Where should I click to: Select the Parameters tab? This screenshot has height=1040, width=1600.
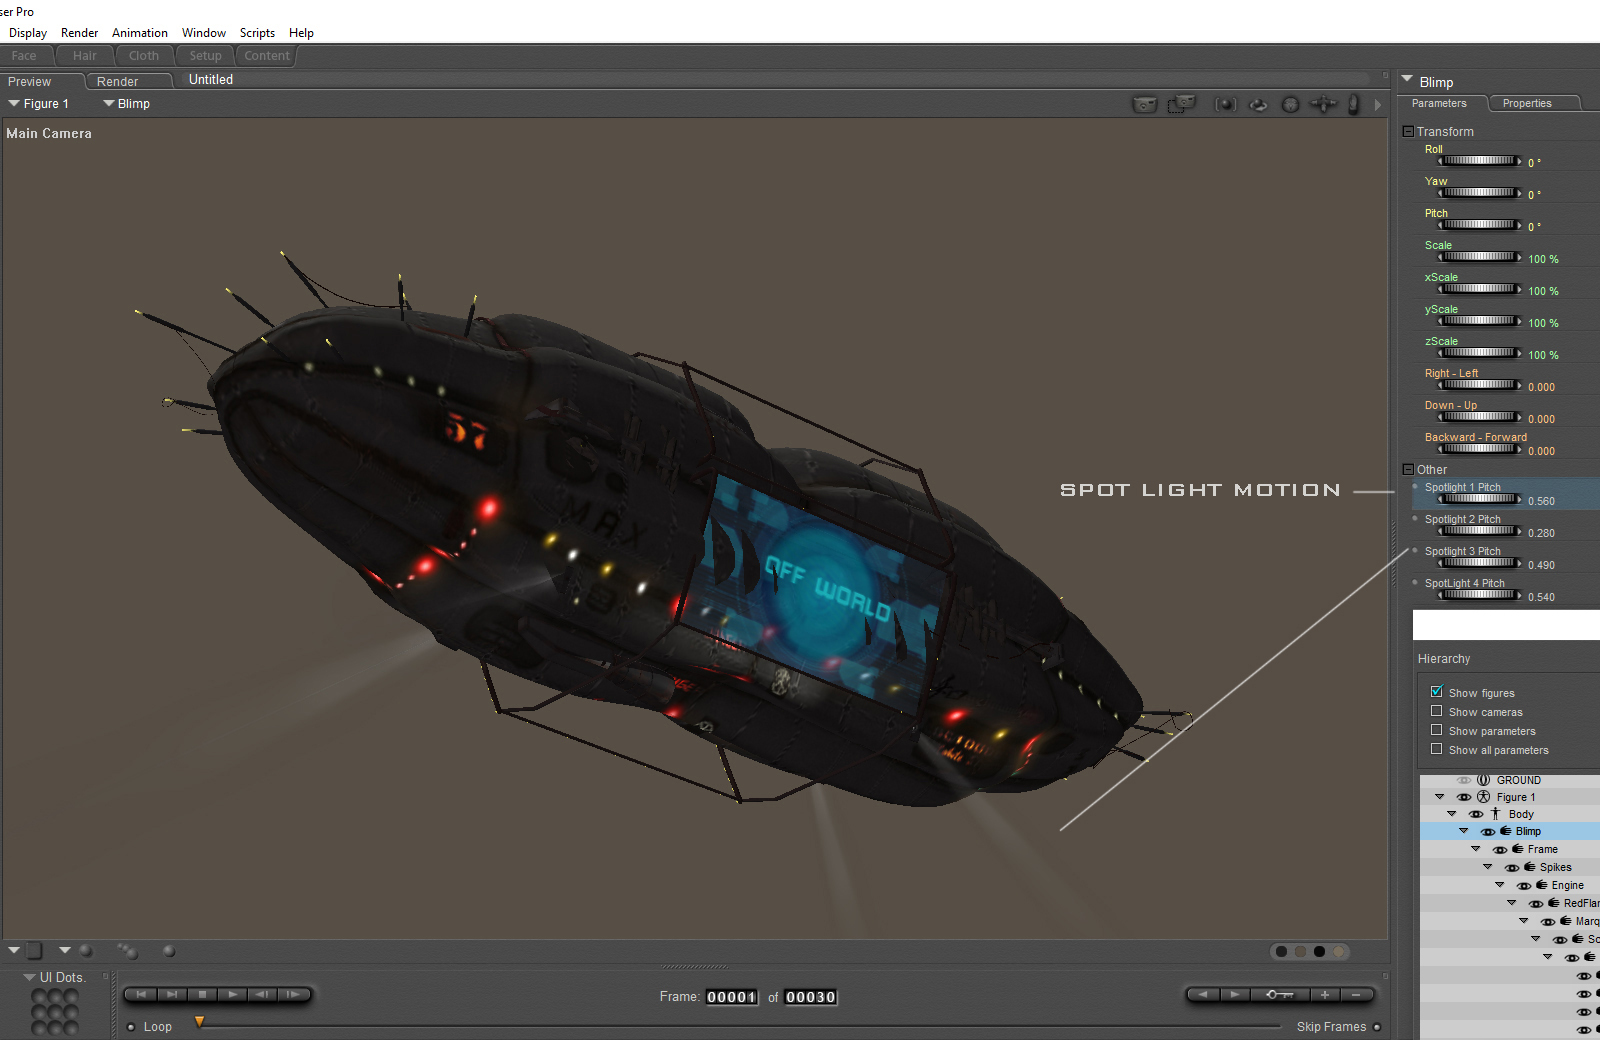click(x=1439, y=103)
